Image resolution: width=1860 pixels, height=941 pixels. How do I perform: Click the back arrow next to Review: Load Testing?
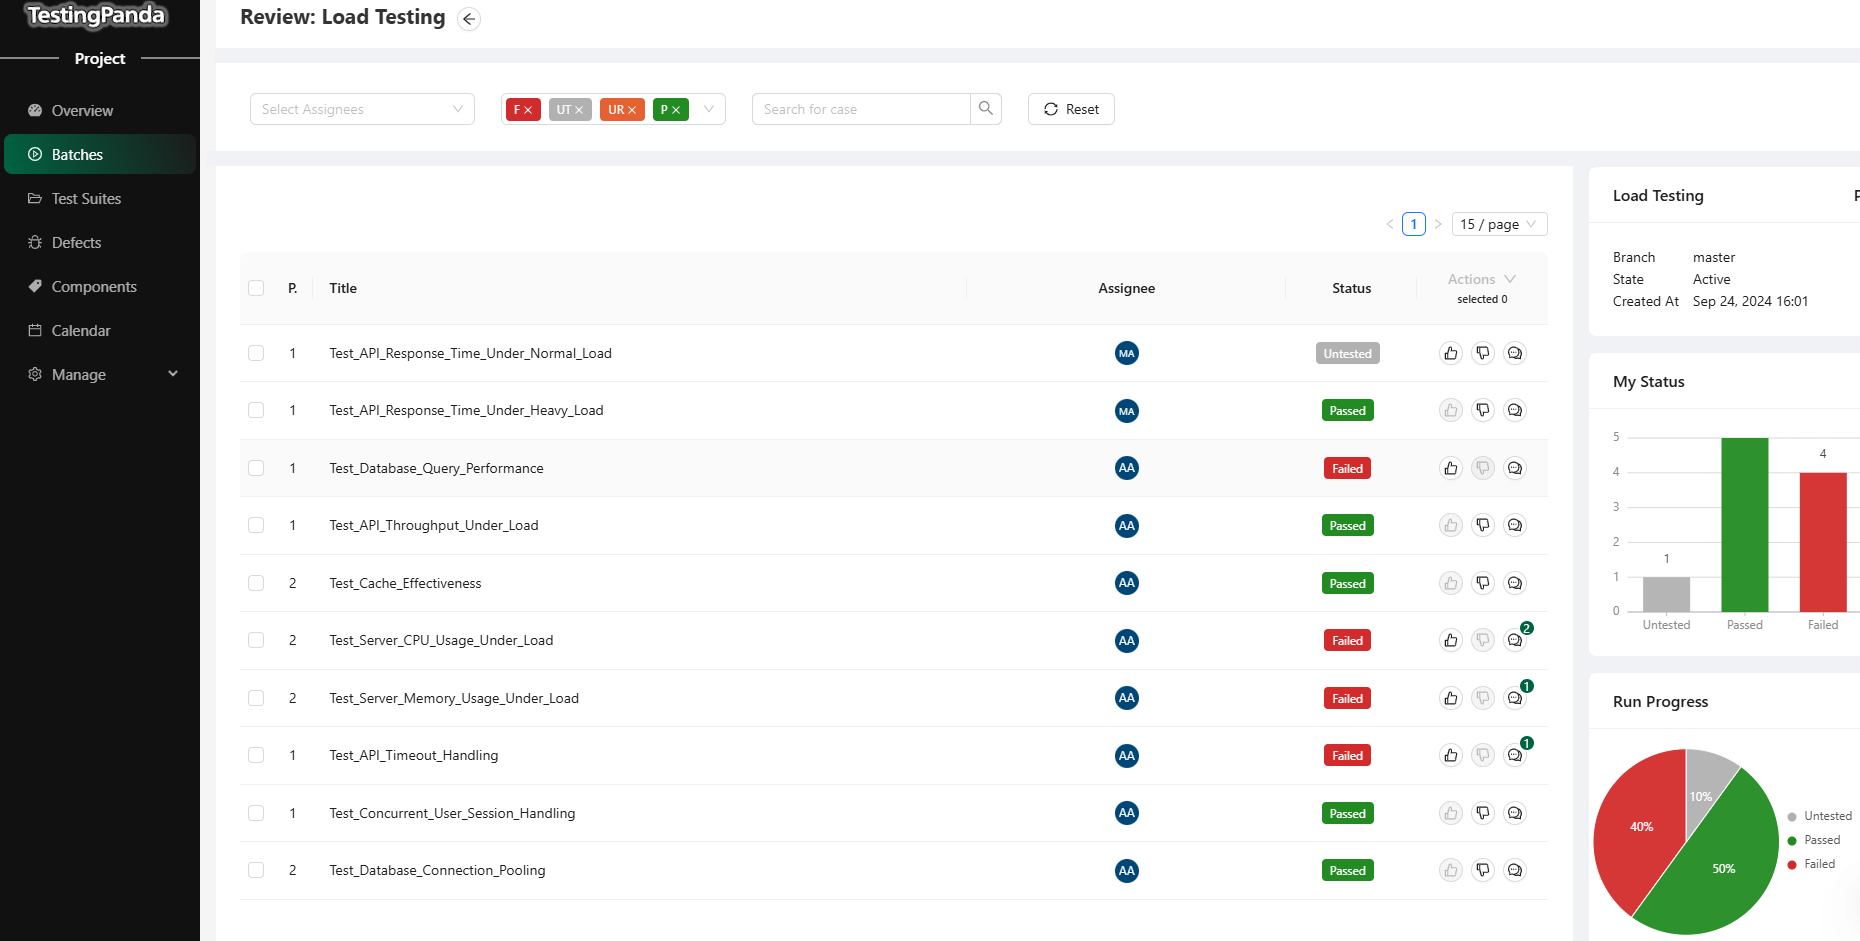point(469,19)
